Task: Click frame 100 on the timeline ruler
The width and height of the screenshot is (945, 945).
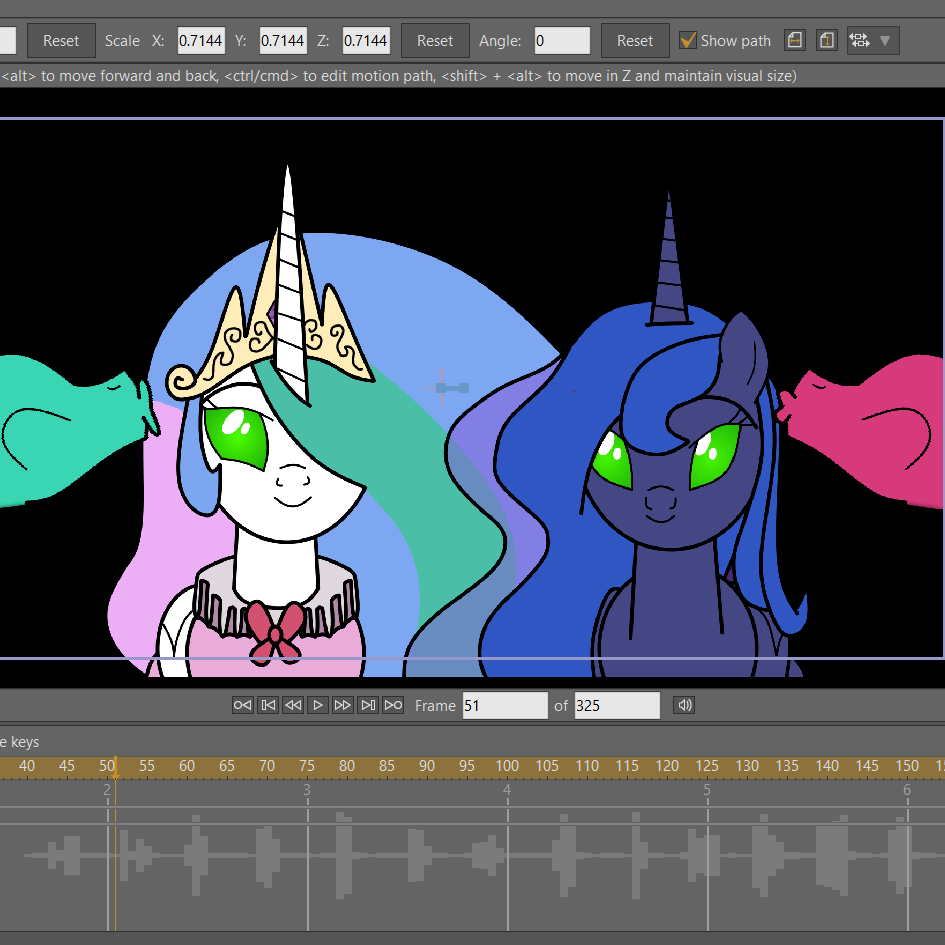Action: click(507, 766)
